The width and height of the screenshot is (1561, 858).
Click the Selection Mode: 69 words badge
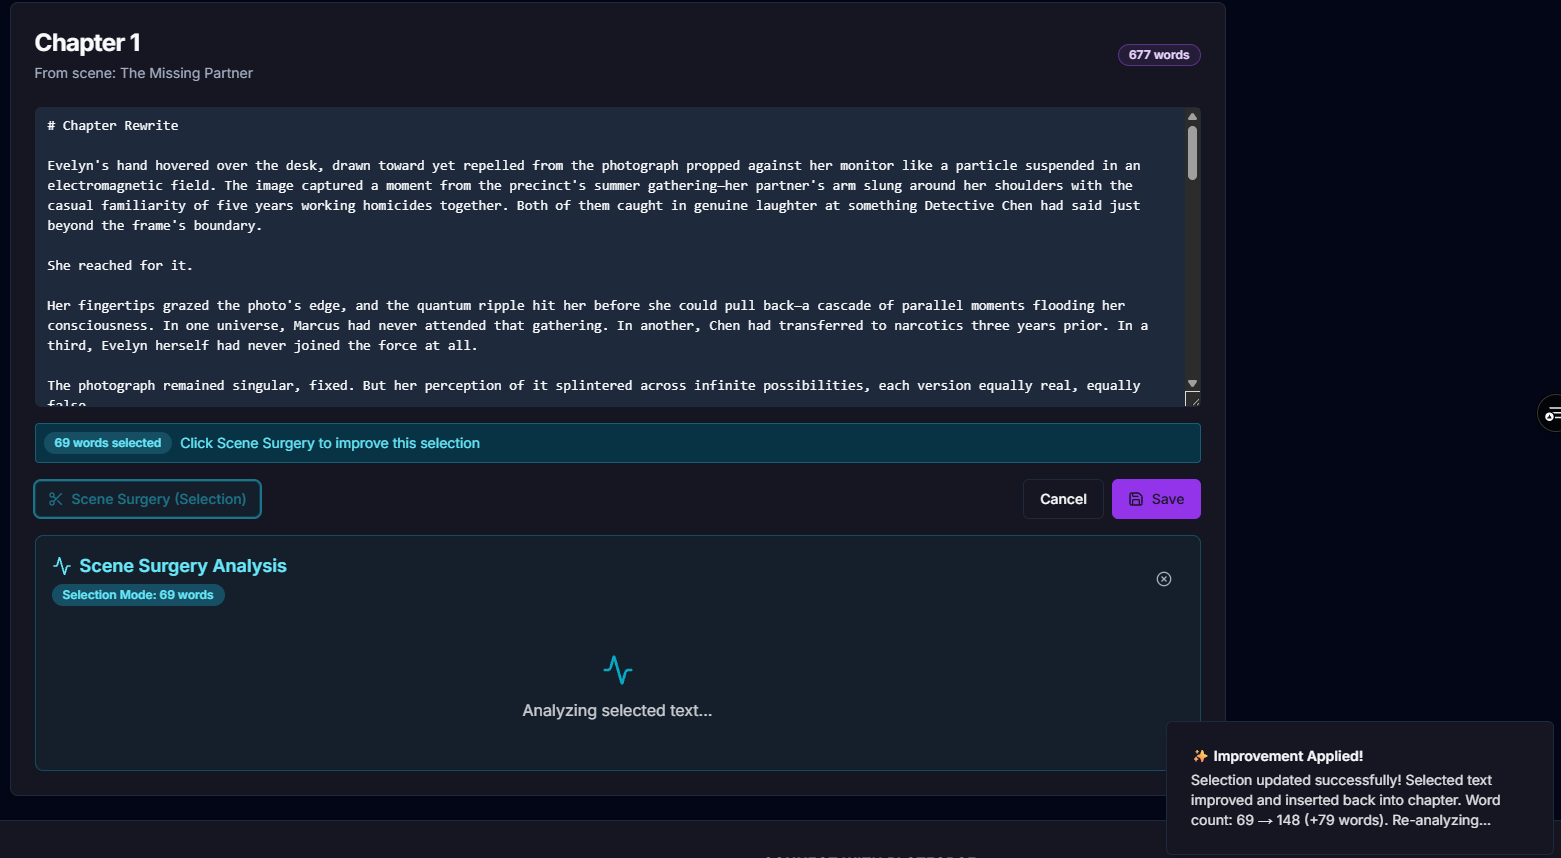point(138,595)
